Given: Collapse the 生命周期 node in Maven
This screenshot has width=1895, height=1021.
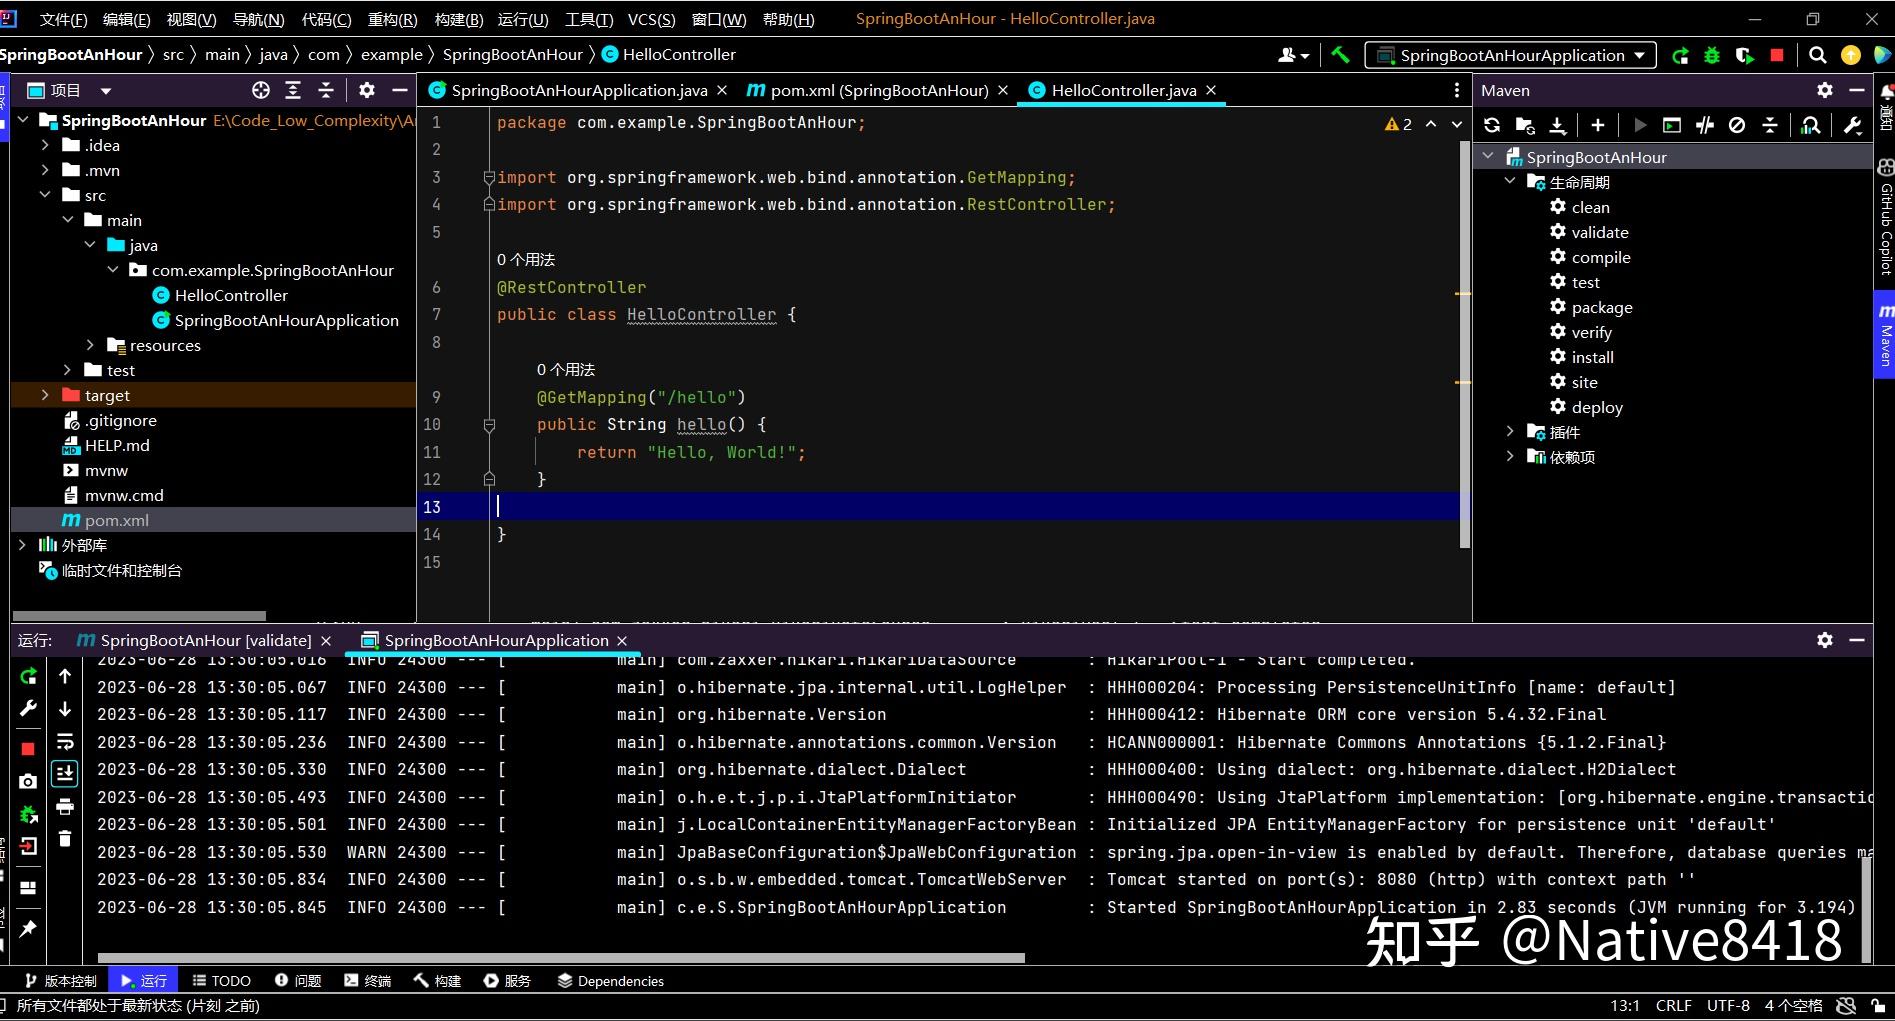Looking at the screenshot, I should [x=1510, y=182].
